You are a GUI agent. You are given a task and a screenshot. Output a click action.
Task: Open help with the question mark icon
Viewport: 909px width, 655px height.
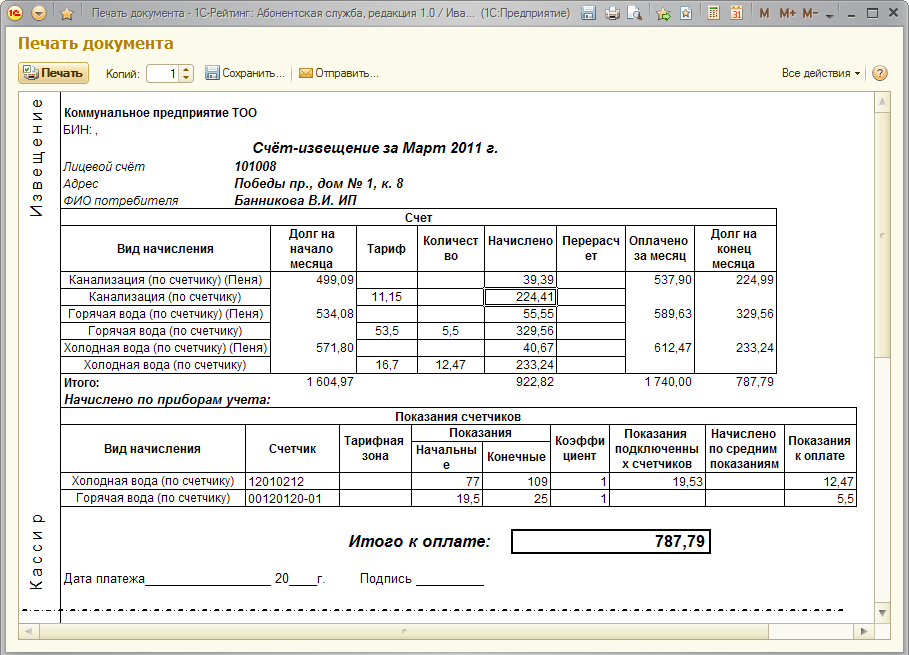(x=880, y=73)
